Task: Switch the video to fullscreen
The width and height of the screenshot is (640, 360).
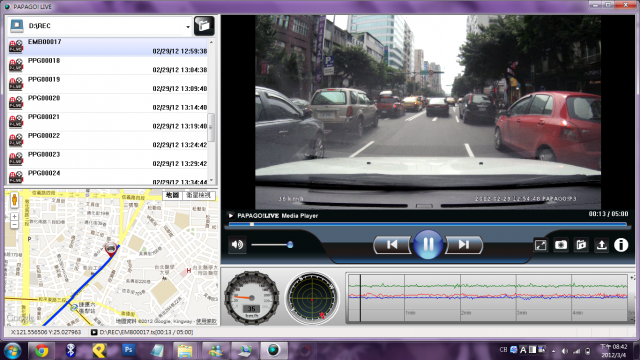Action: point(540,245)
